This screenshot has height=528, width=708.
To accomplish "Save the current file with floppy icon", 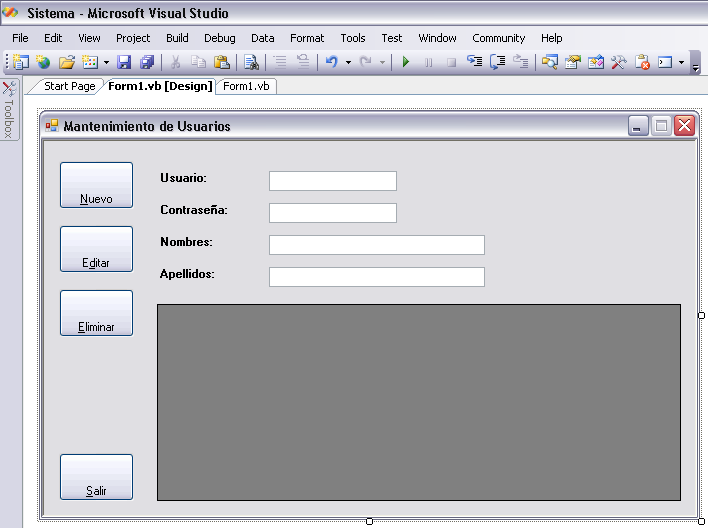I will click(x=124, y=62).
